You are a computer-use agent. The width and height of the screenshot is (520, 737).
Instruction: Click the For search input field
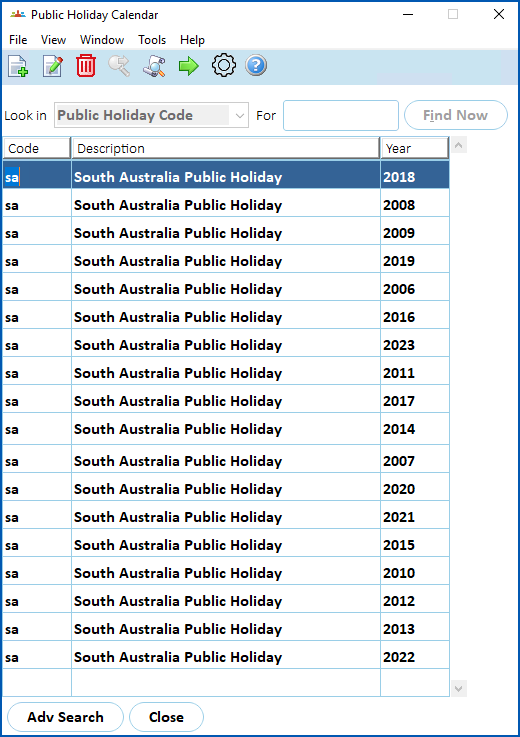click(x=341, y=115)
